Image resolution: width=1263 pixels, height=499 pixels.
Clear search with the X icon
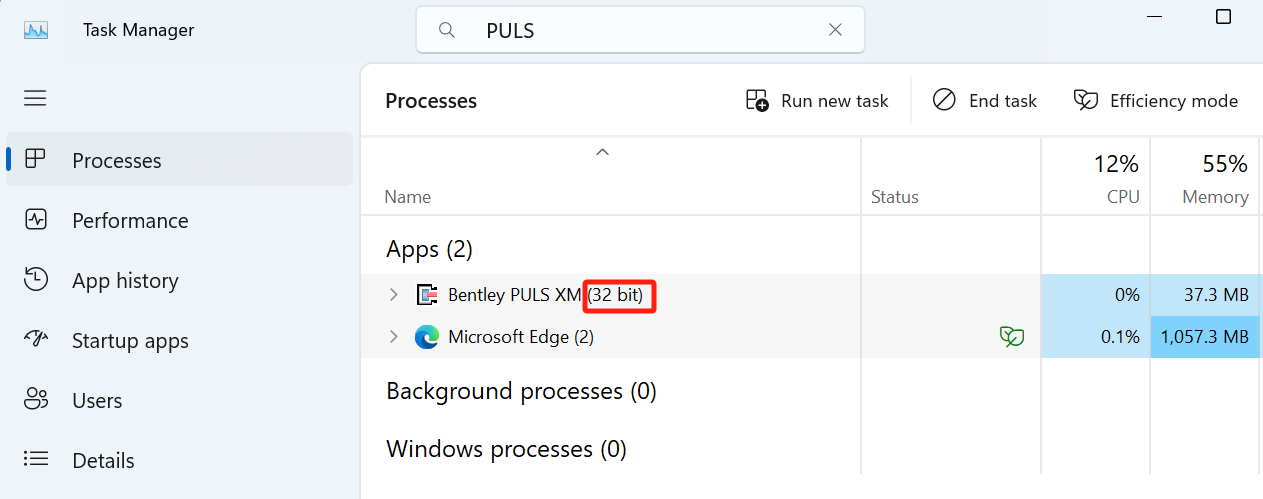(x=835, y=30)
